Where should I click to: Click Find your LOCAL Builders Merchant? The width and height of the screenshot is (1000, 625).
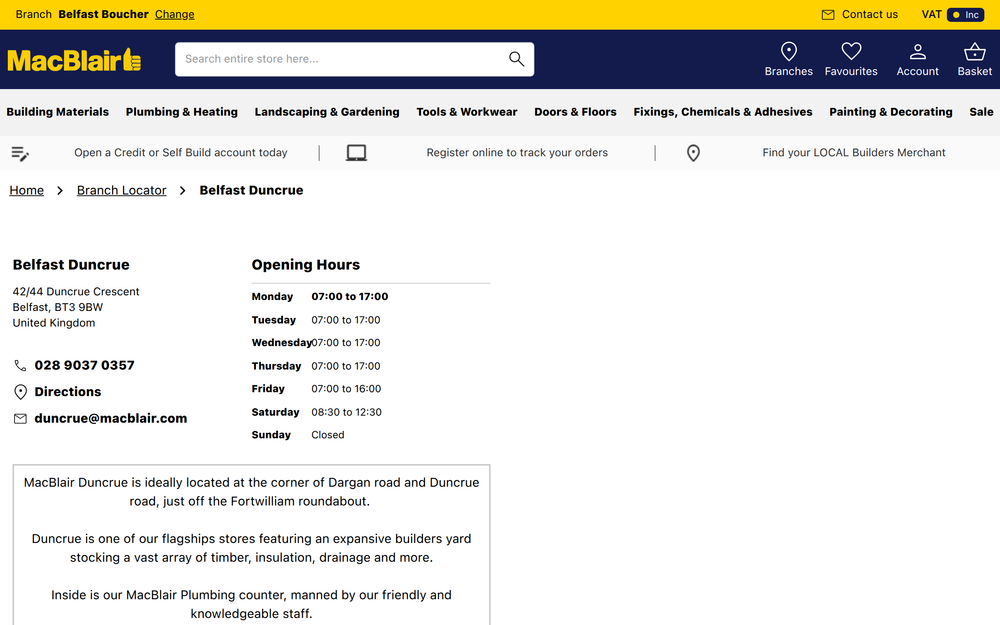[x=853, y=152]
